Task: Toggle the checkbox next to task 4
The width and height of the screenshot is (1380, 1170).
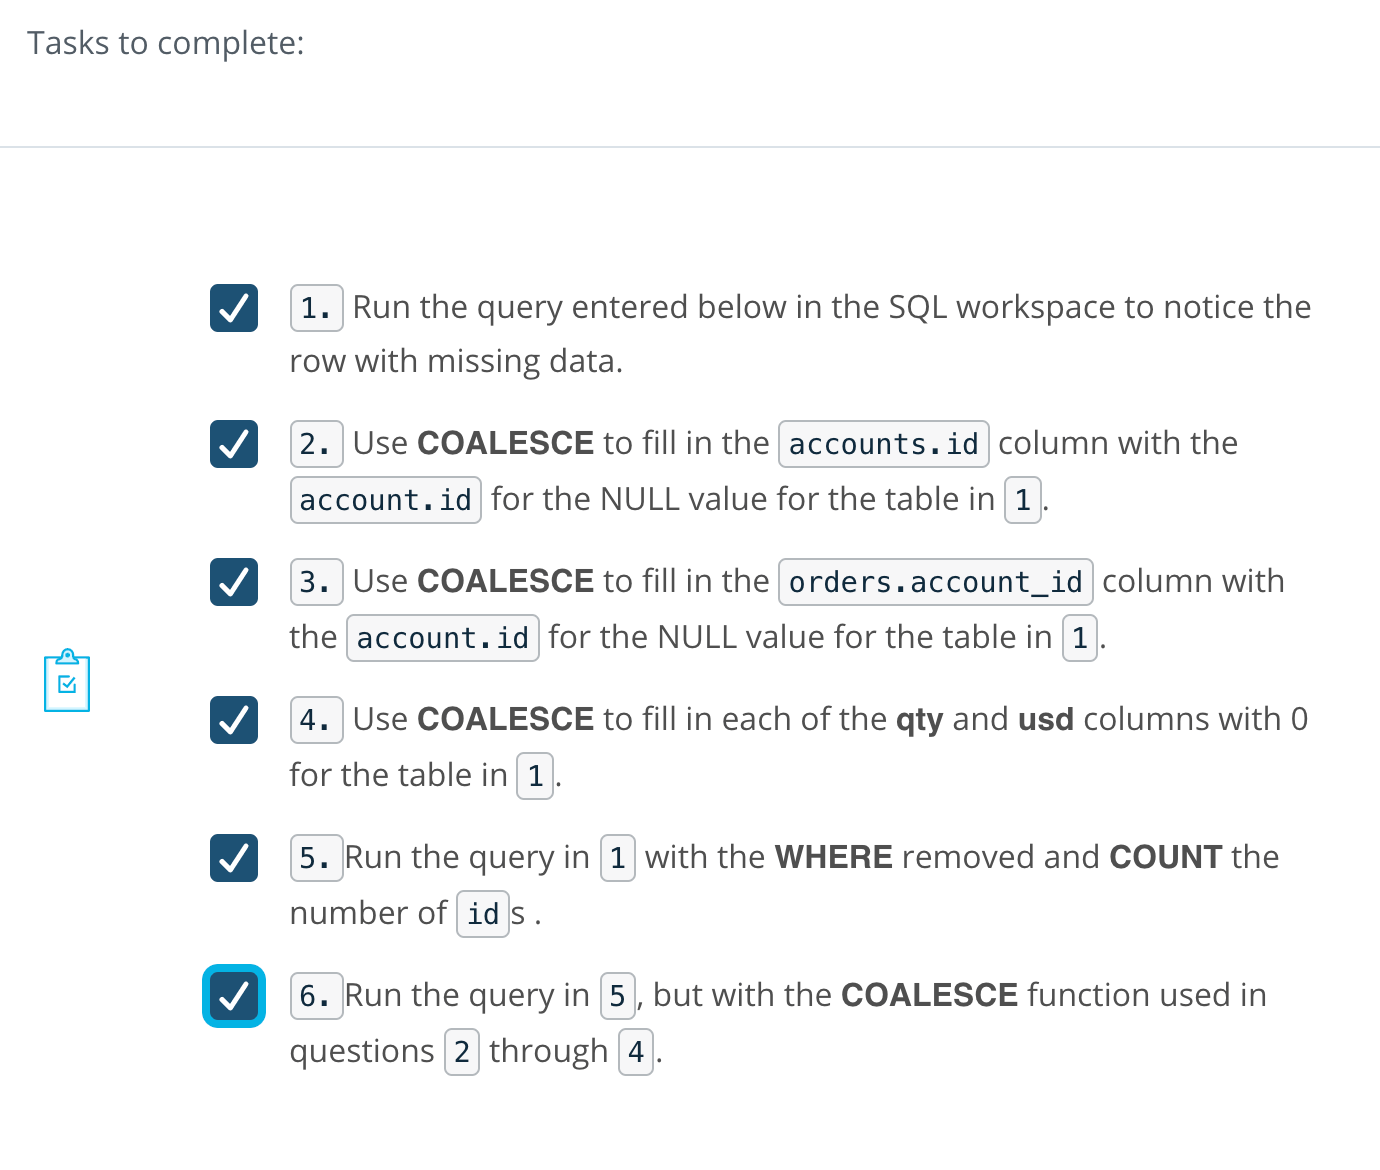Action: click(233, 720)
